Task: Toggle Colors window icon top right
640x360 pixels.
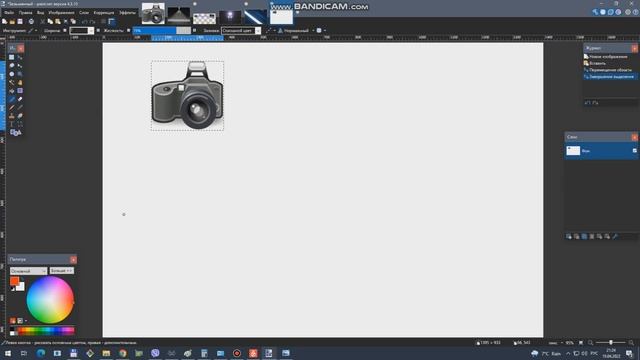Action: tap(618, 12)
